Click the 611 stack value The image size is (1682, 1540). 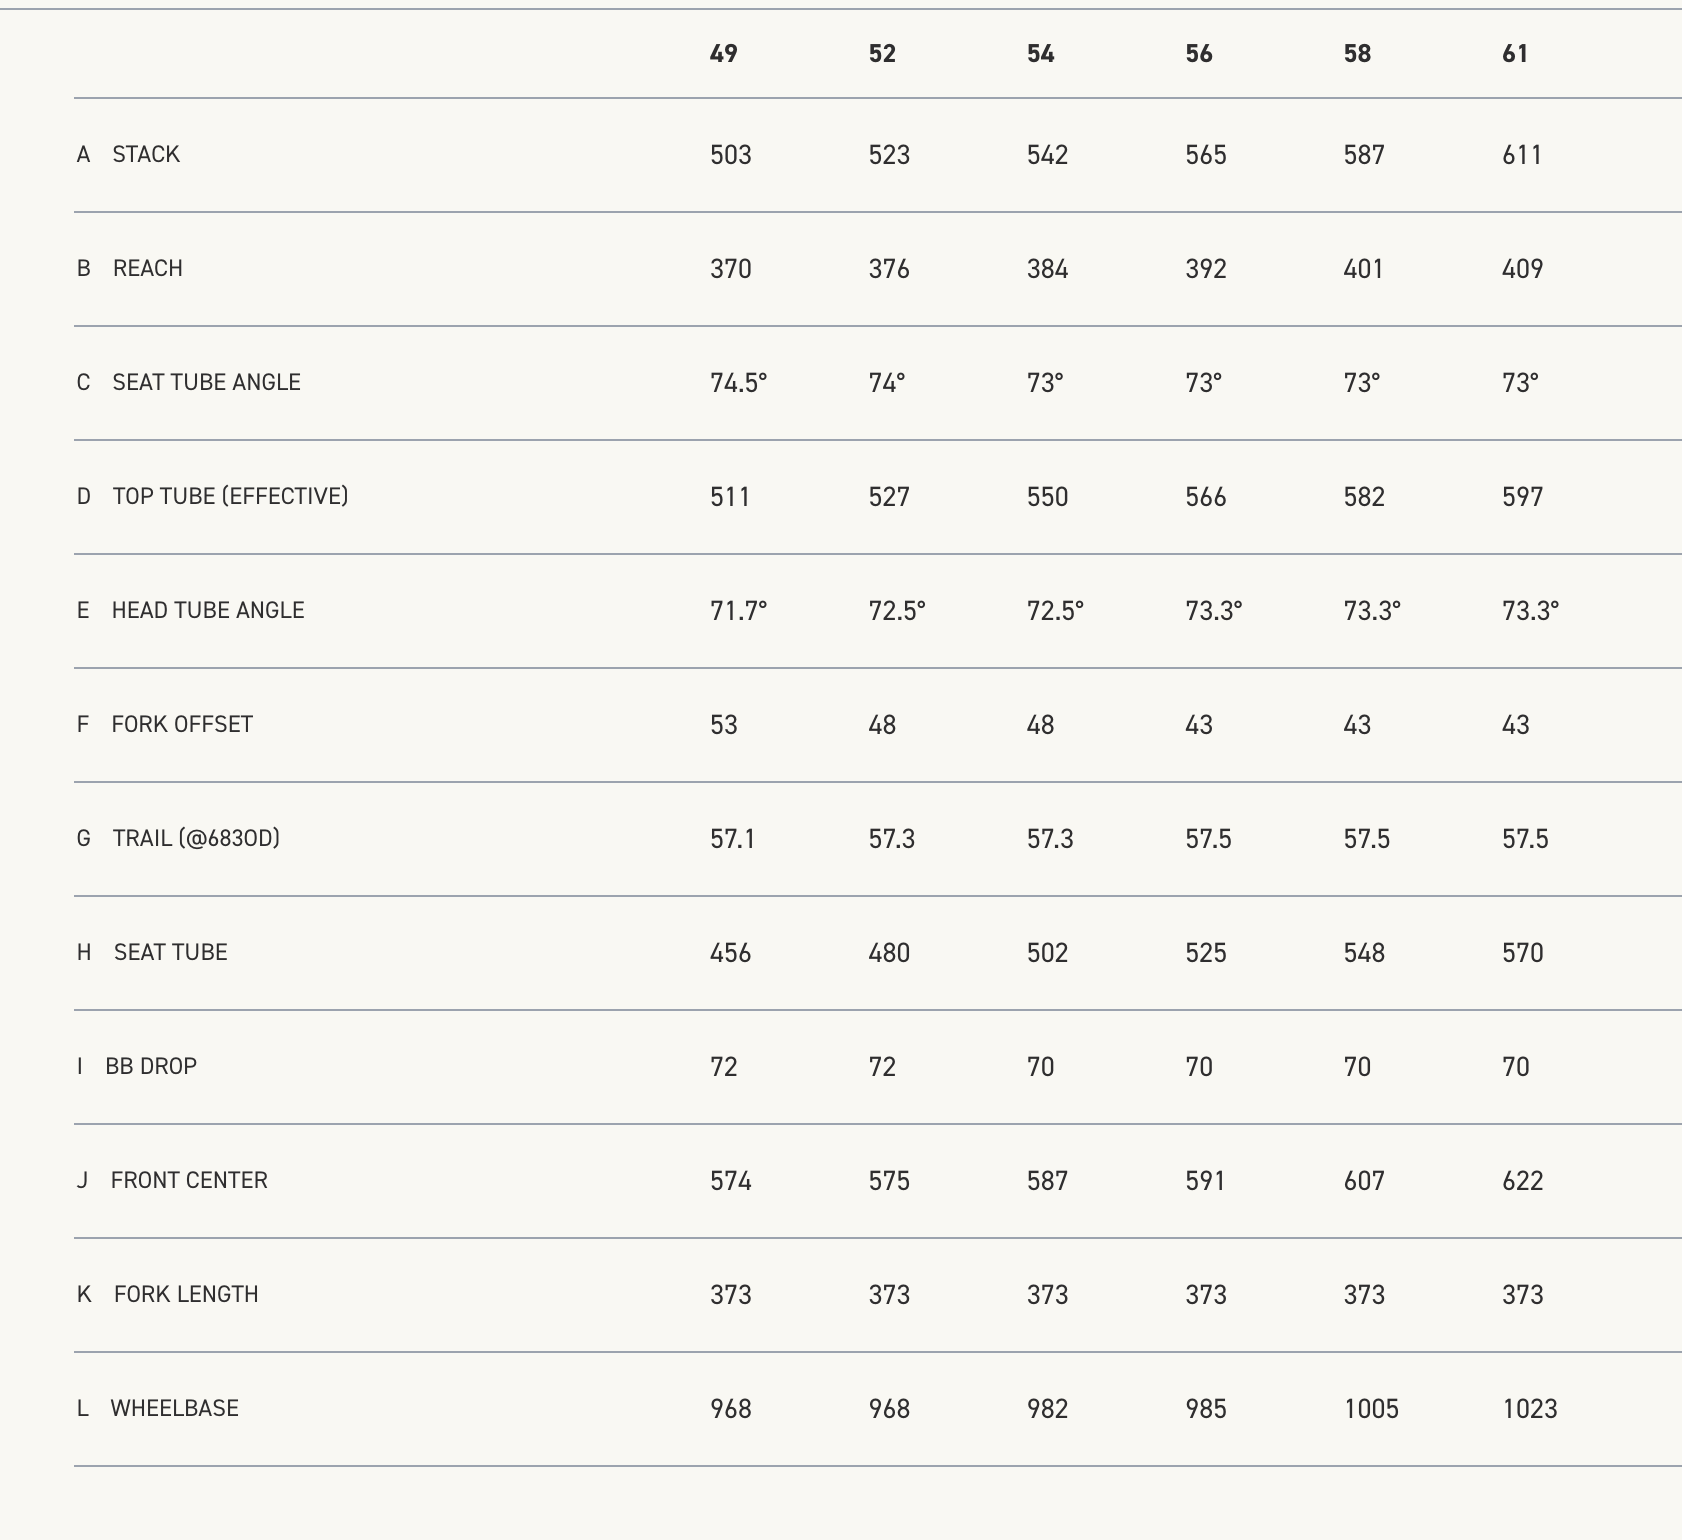[1522, 155]
